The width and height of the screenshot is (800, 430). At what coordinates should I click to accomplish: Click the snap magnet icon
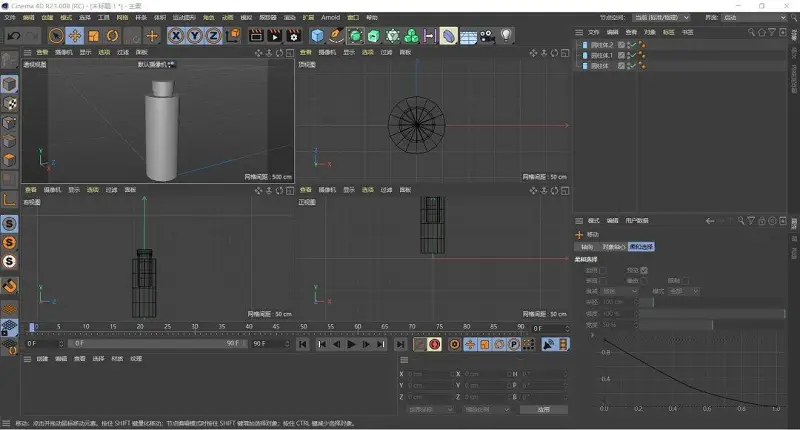10,286
